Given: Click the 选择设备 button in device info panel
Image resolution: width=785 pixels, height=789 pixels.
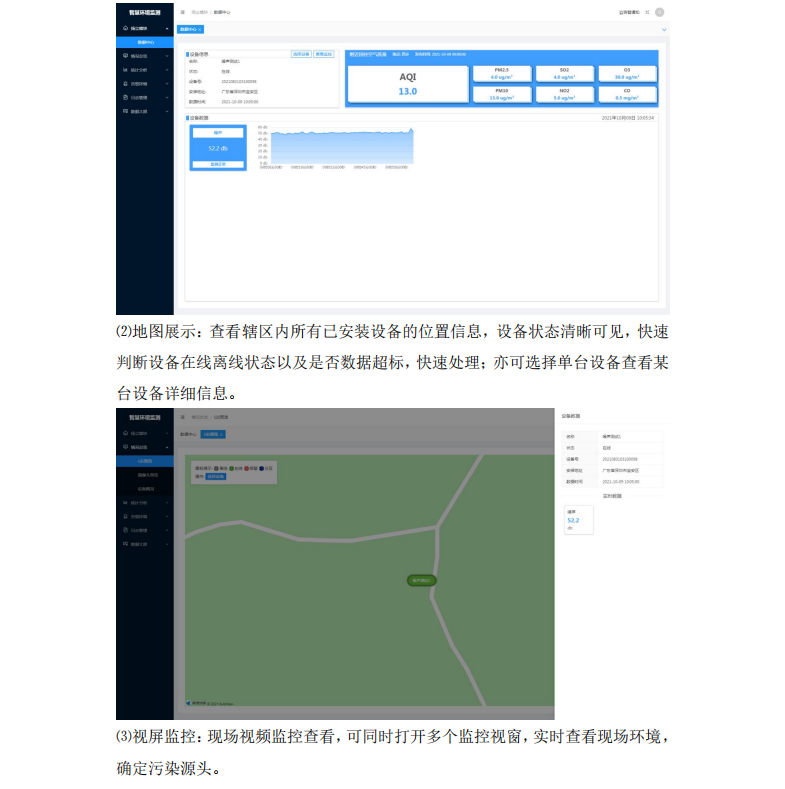Looking at the screenshot, I should 300,53.
